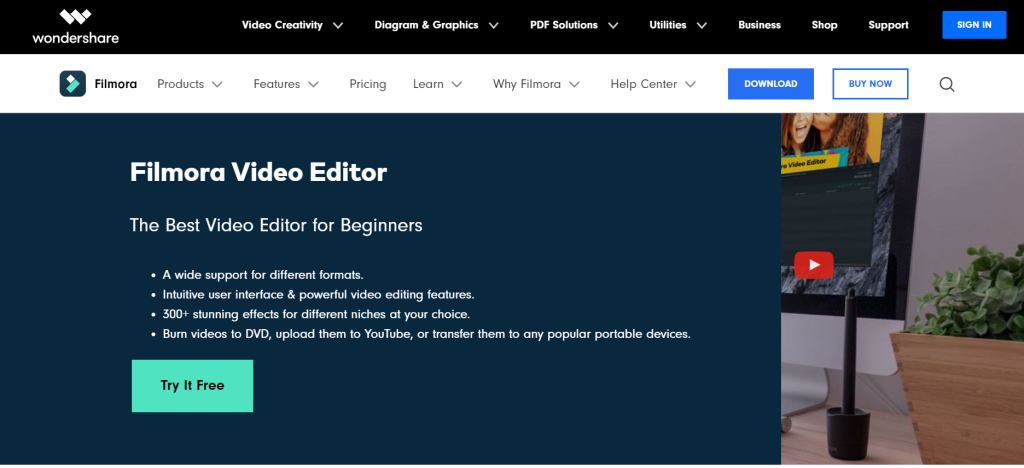1024x468 pixels.
Task: Expand the Help Center chevron
Action: 690,84
